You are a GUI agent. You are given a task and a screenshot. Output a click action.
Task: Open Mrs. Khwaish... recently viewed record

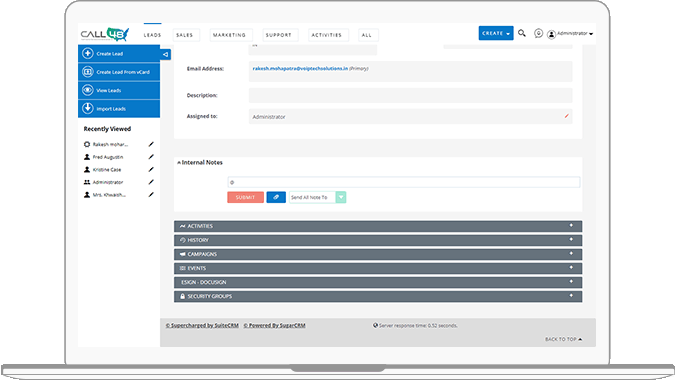pos(109,195)
